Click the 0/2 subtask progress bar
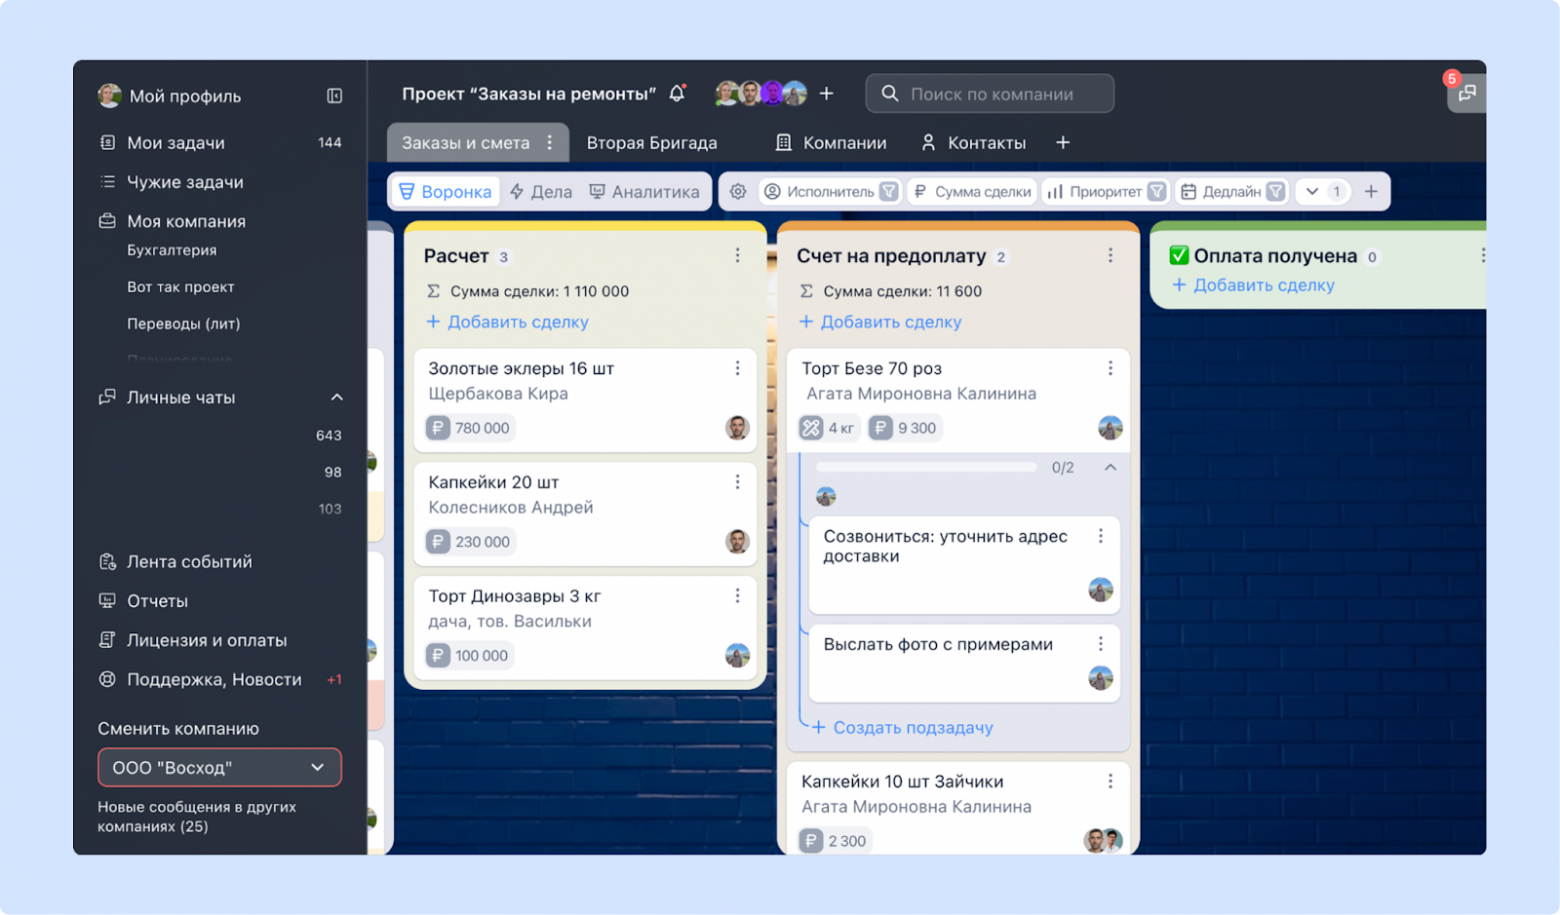Image resolution: width=1560 pixels, height=915 pixels. 927,466
